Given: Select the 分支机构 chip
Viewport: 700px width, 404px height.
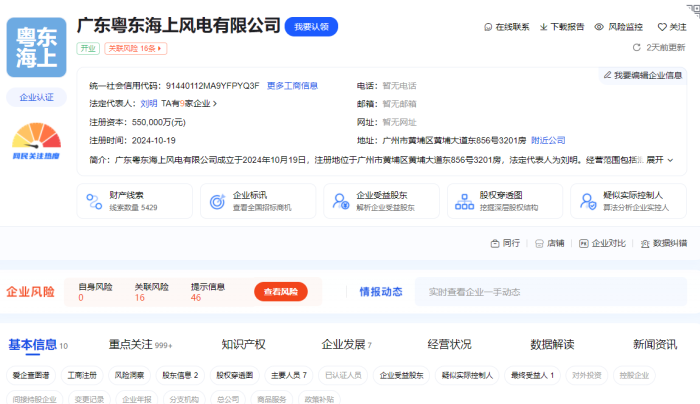Looking at the screenshot, I should (184, 399).
